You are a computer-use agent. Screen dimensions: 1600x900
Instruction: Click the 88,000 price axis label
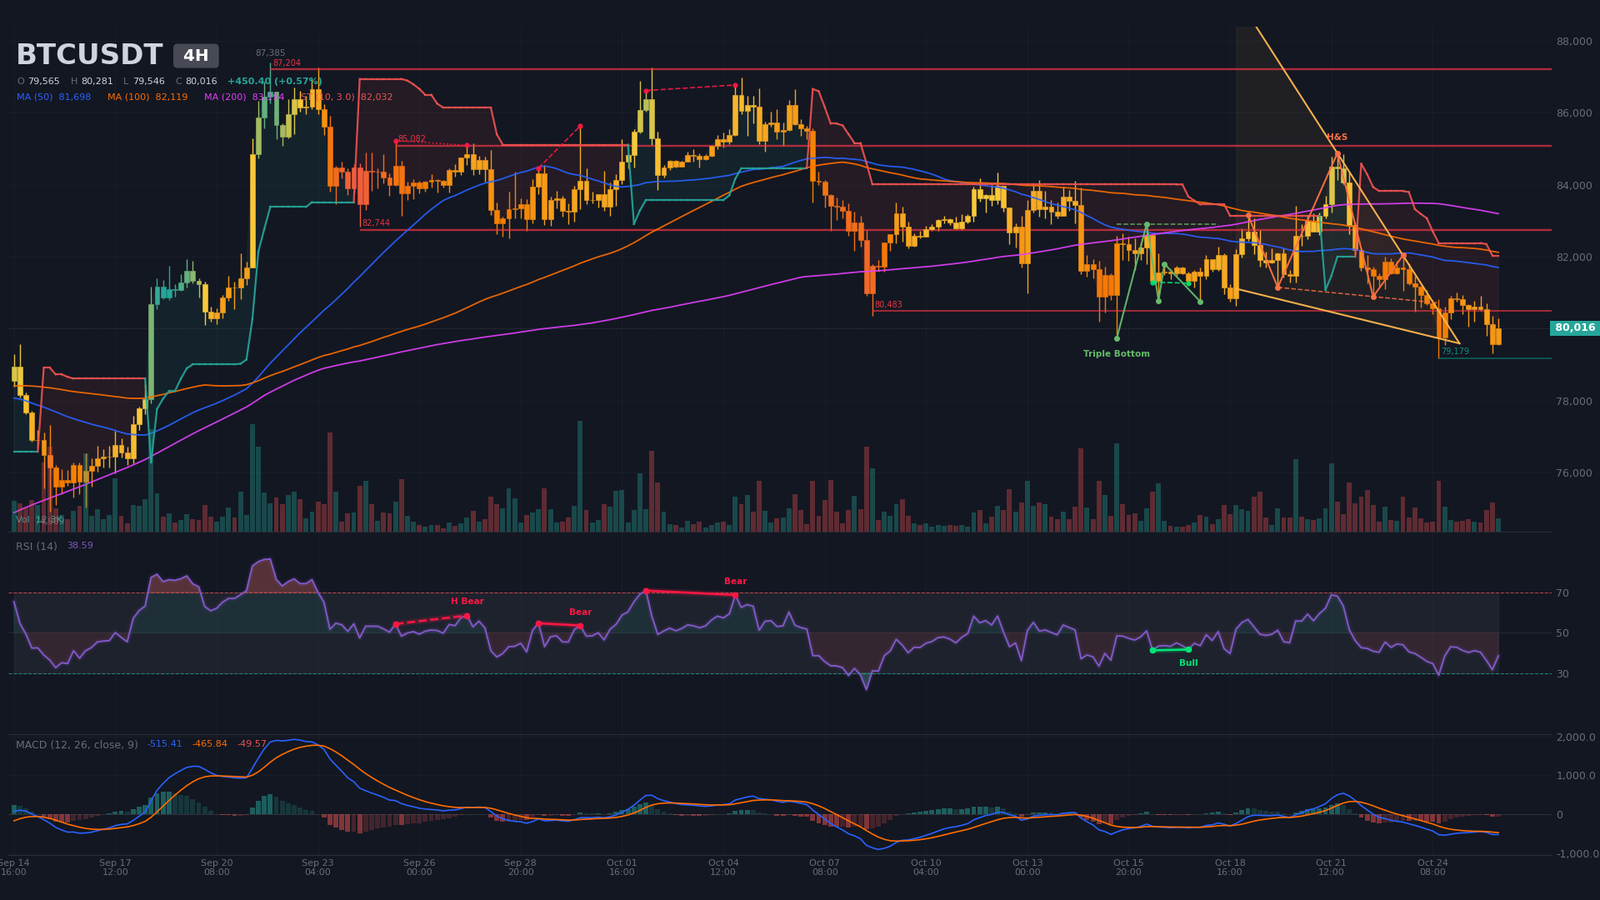[1574, 42]
